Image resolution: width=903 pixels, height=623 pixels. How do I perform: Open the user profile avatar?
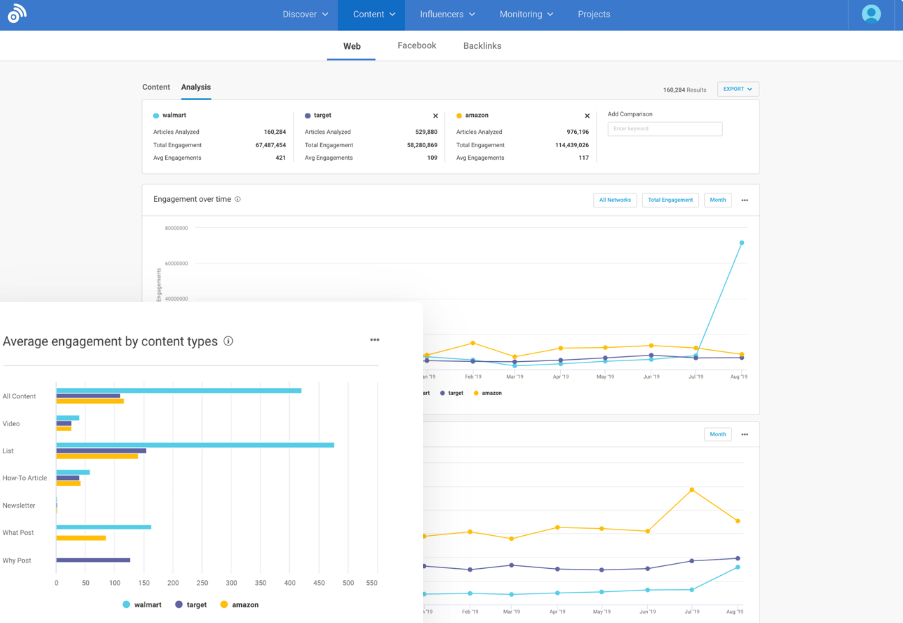pos(871,14)
